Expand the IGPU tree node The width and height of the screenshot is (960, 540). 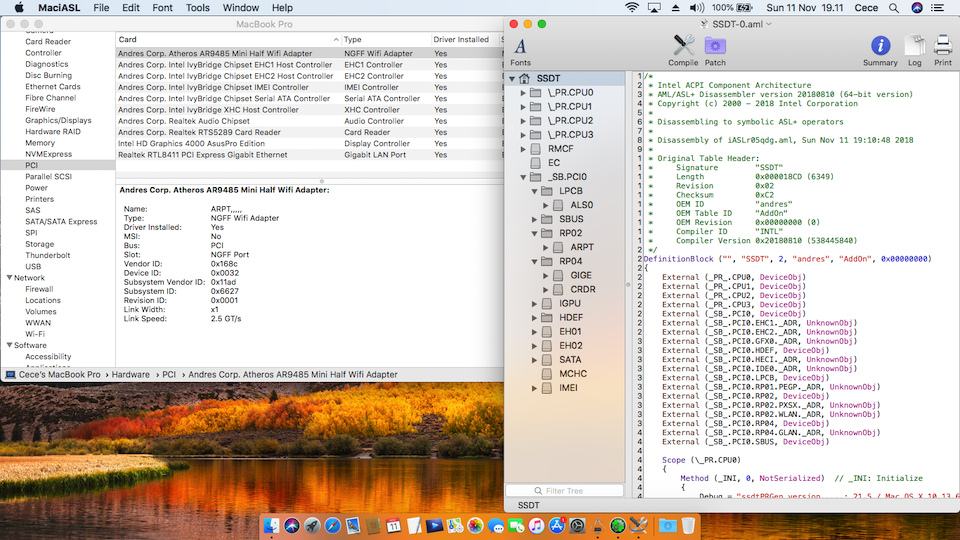click(x=534, y=304)
